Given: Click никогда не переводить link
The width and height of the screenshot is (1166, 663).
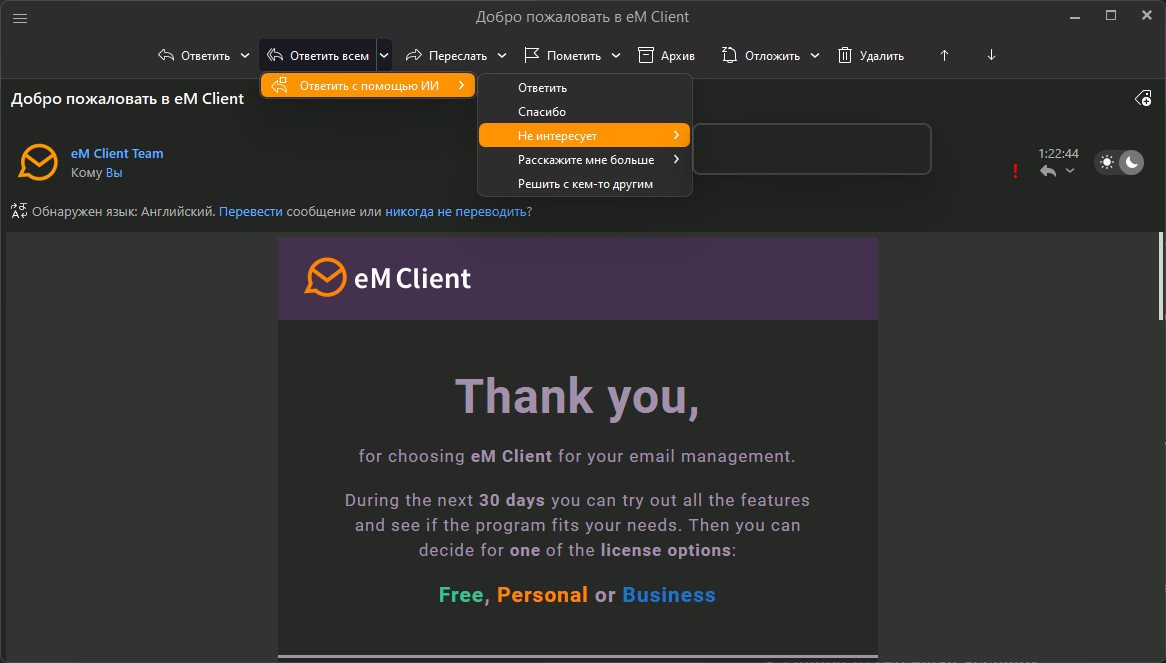Looking at the screenshot, I should (x=455, y=211).
